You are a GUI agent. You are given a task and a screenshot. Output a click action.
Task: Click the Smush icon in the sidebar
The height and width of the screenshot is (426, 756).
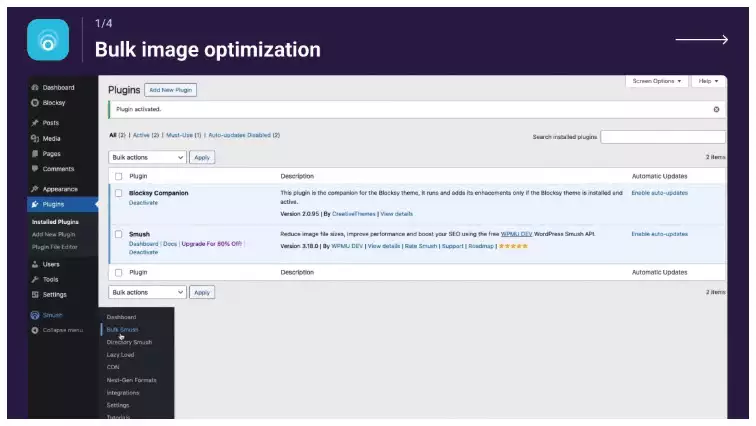tap(35, 315)
